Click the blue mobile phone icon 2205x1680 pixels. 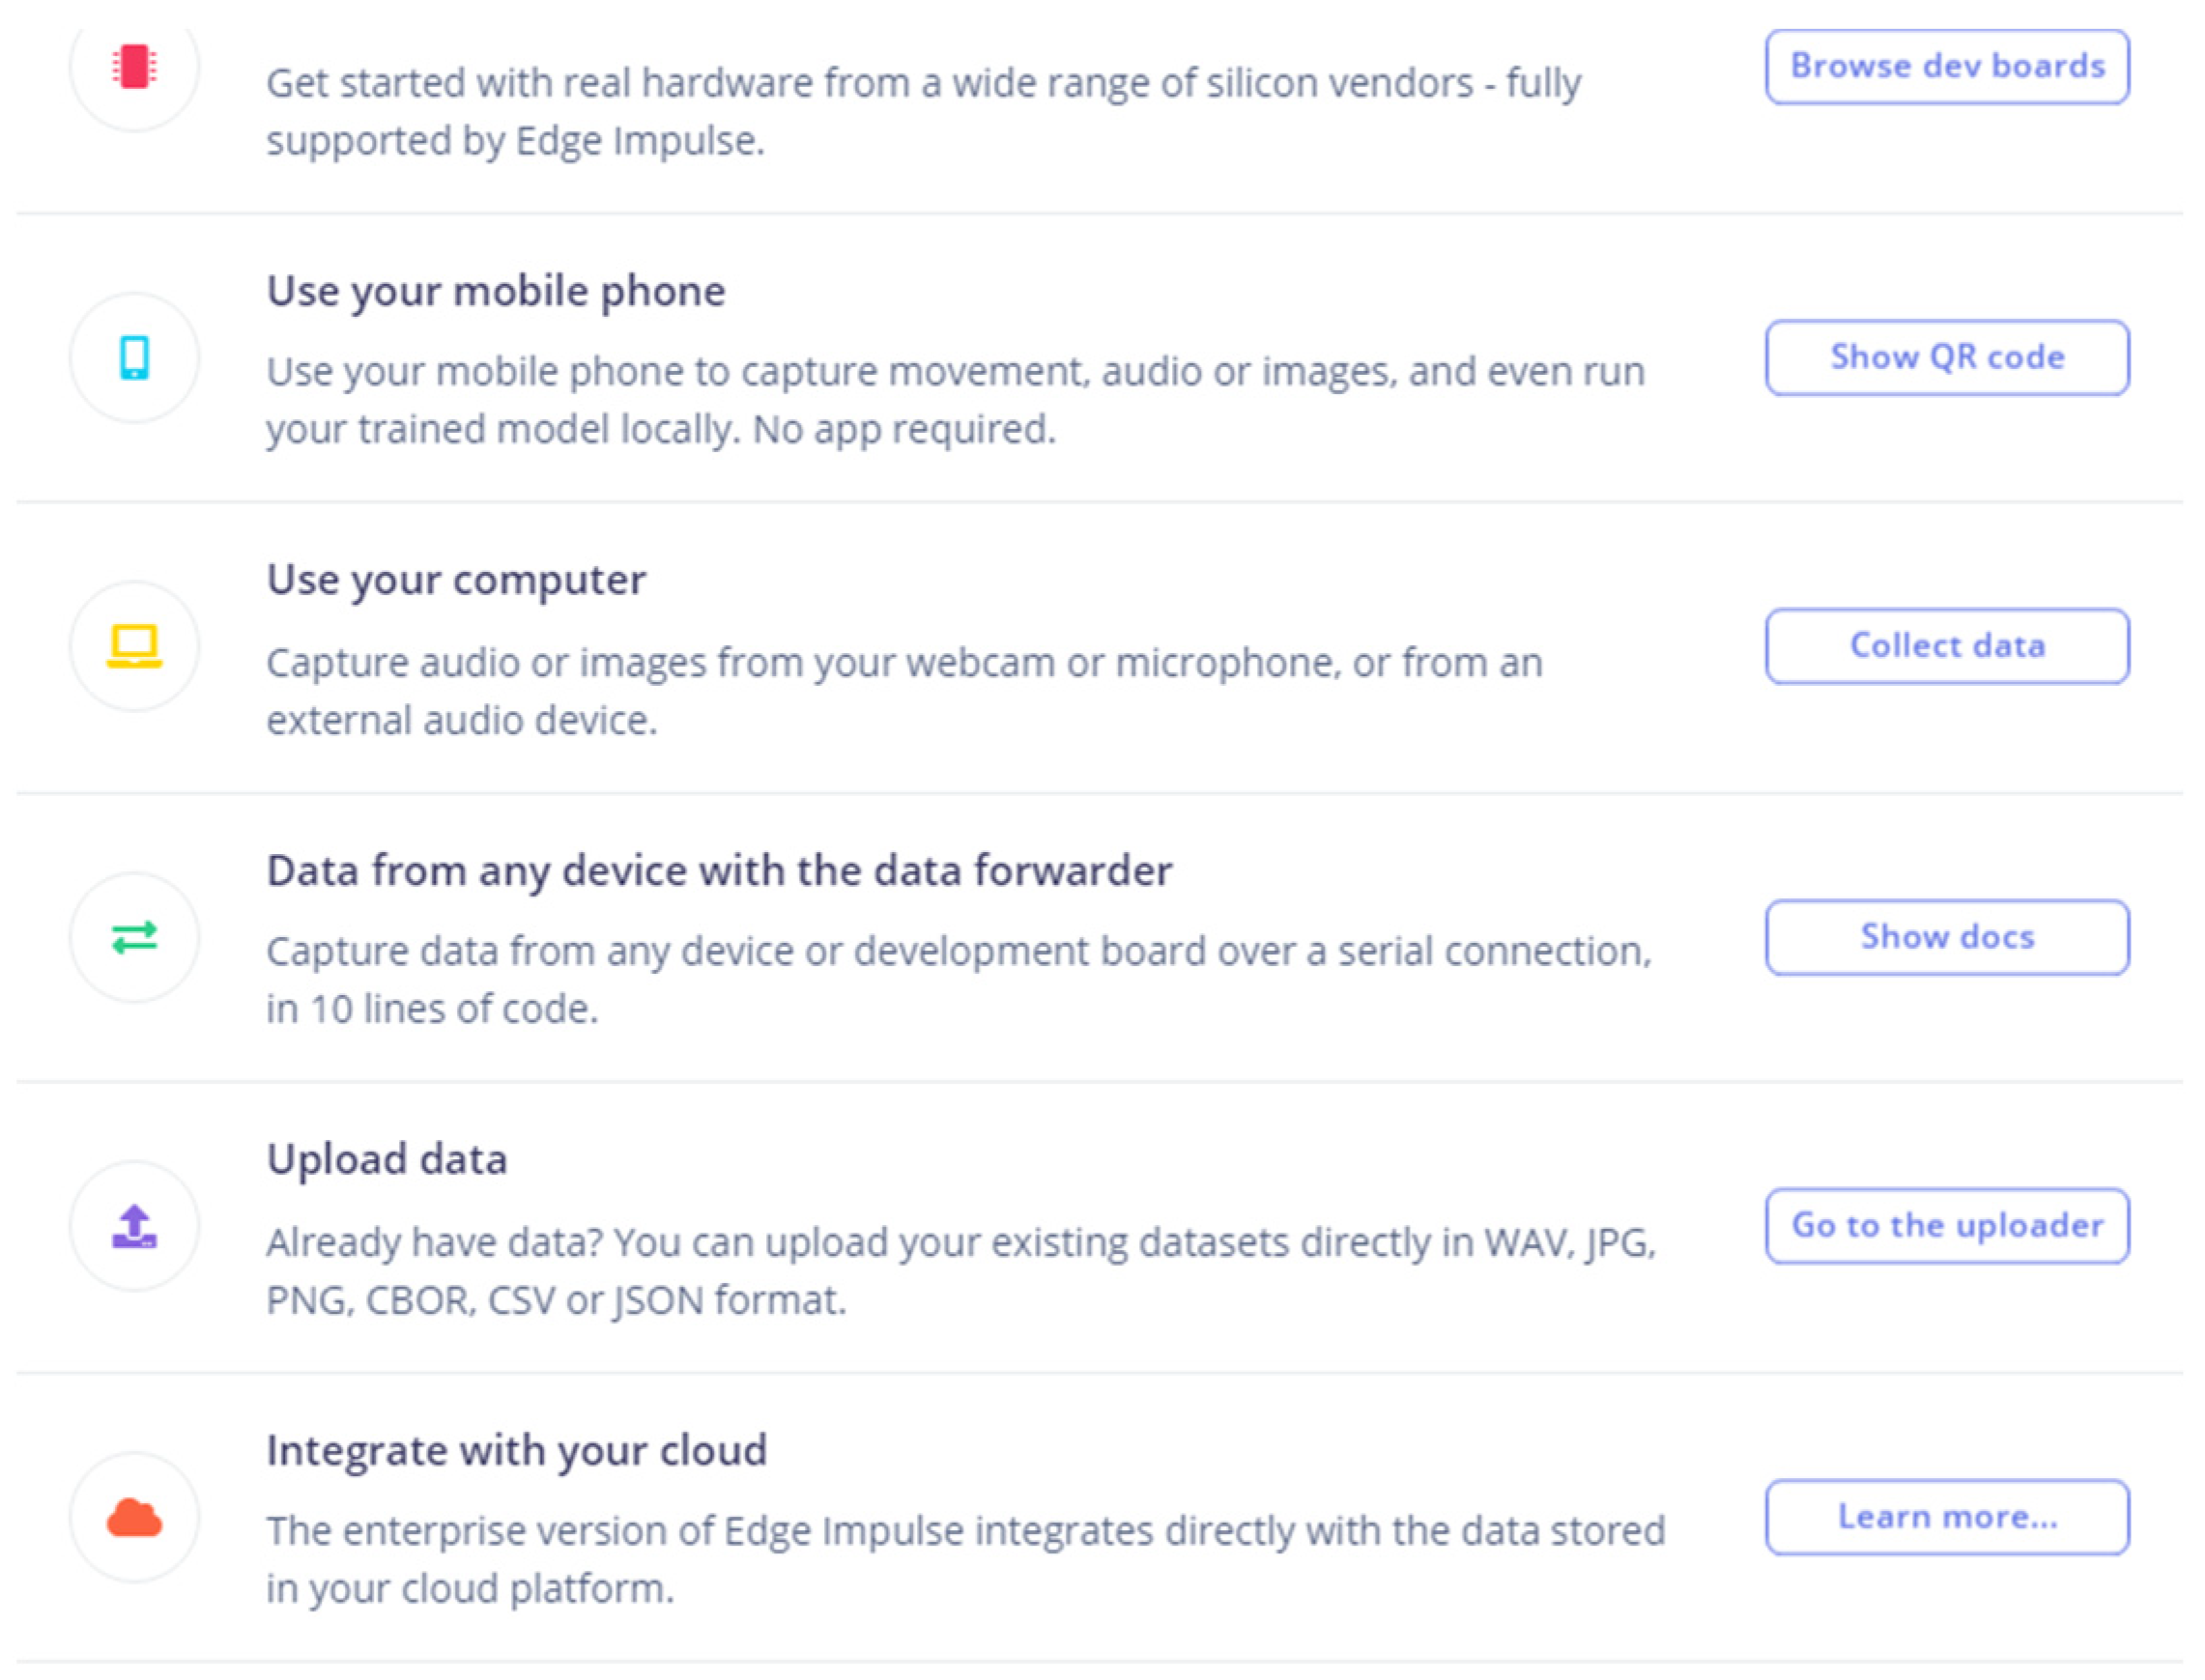coord(134,357)
